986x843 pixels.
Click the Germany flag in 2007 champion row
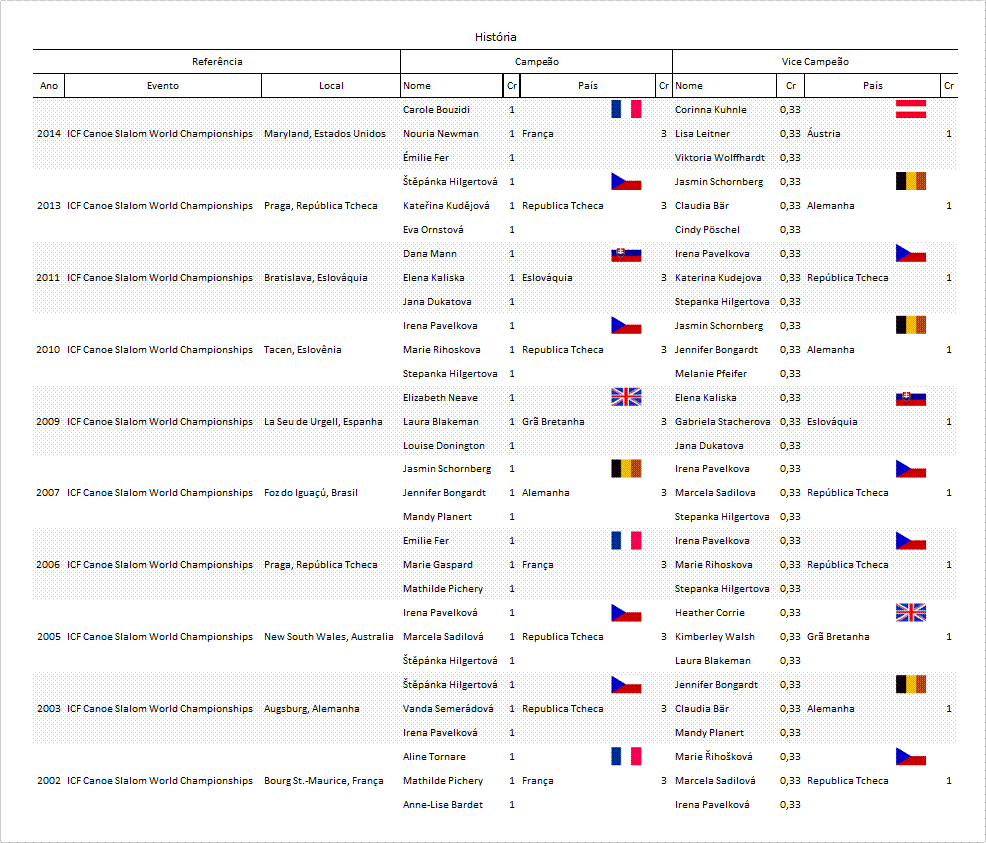click(x=626, y=468)
